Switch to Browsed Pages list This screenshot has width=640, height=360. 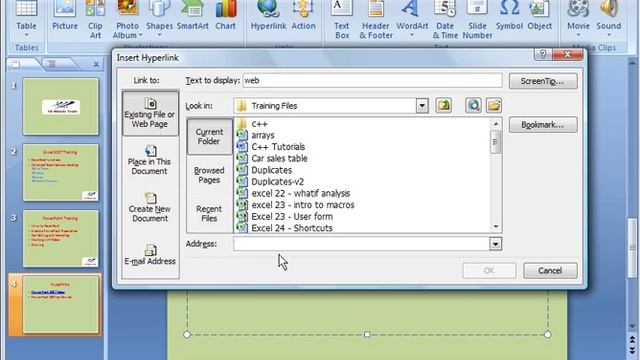pyautogui.click(x=209, y=175)
